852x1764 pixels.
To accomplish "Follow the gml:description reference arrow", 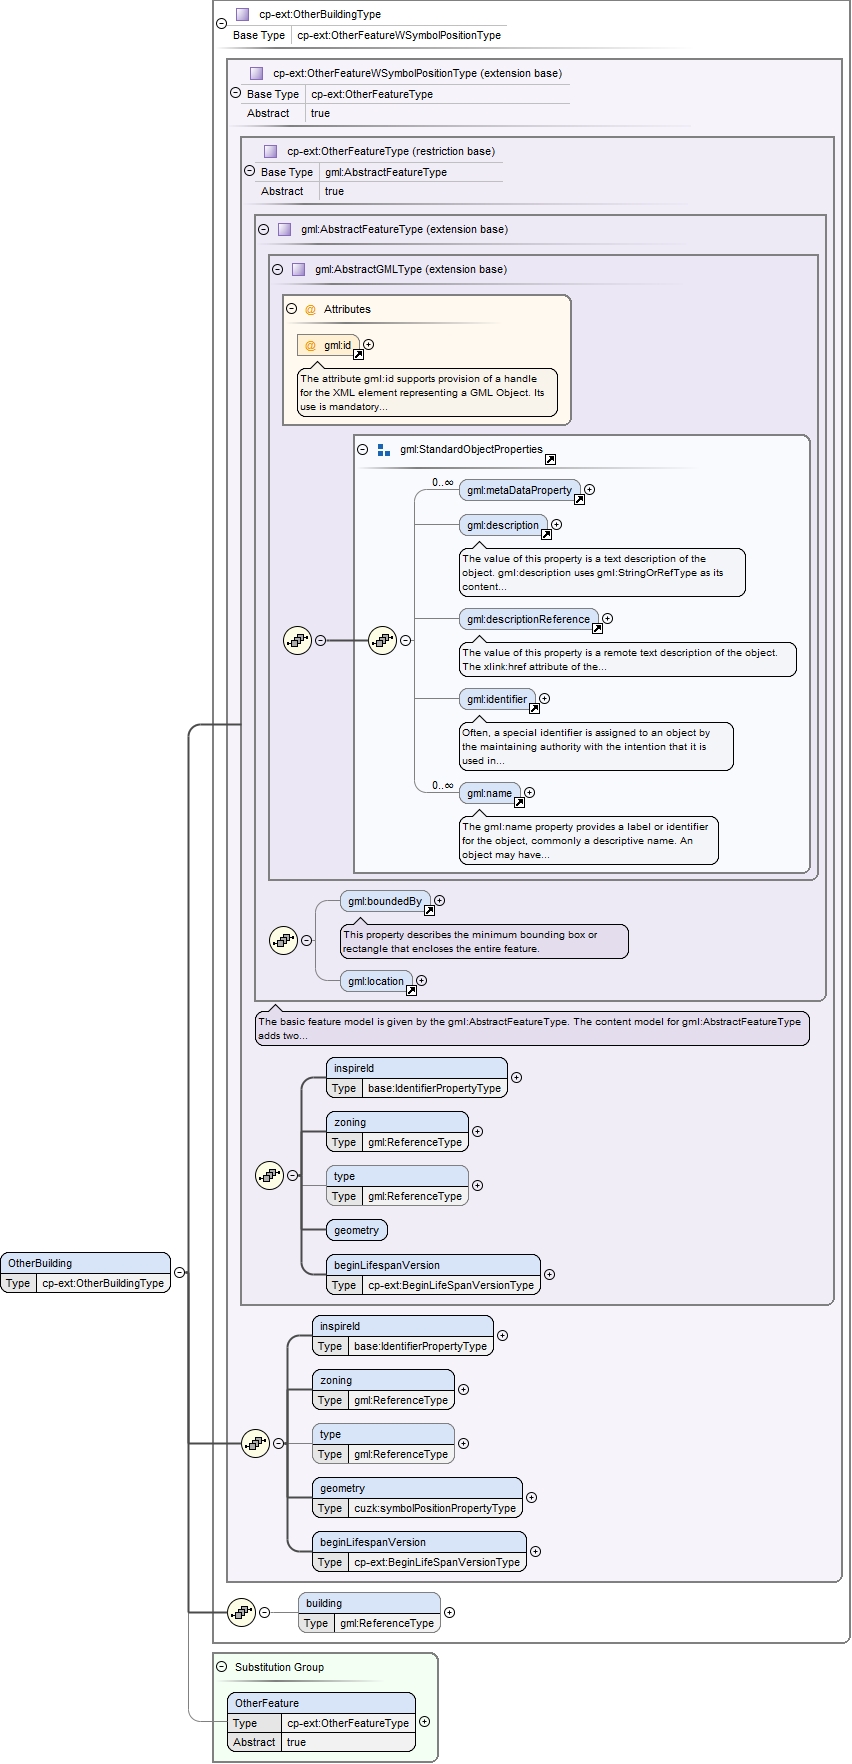I will (x=546, y=534).
